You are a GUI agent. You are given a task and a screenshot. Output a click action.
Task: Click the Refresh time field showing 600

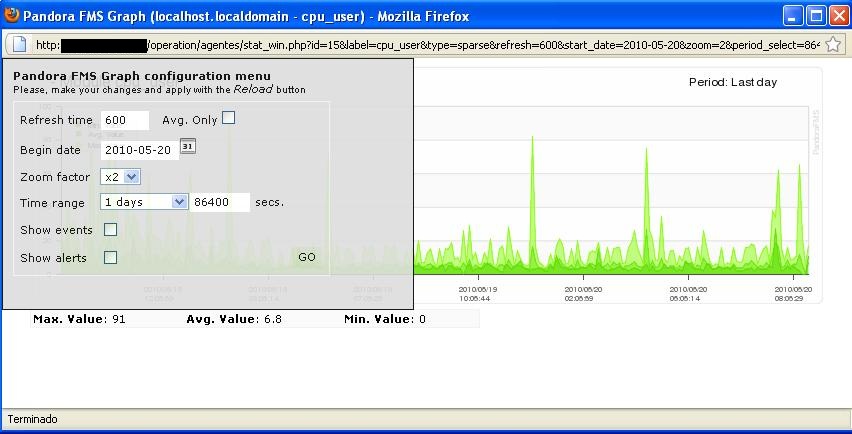click(x=124, y=120)
